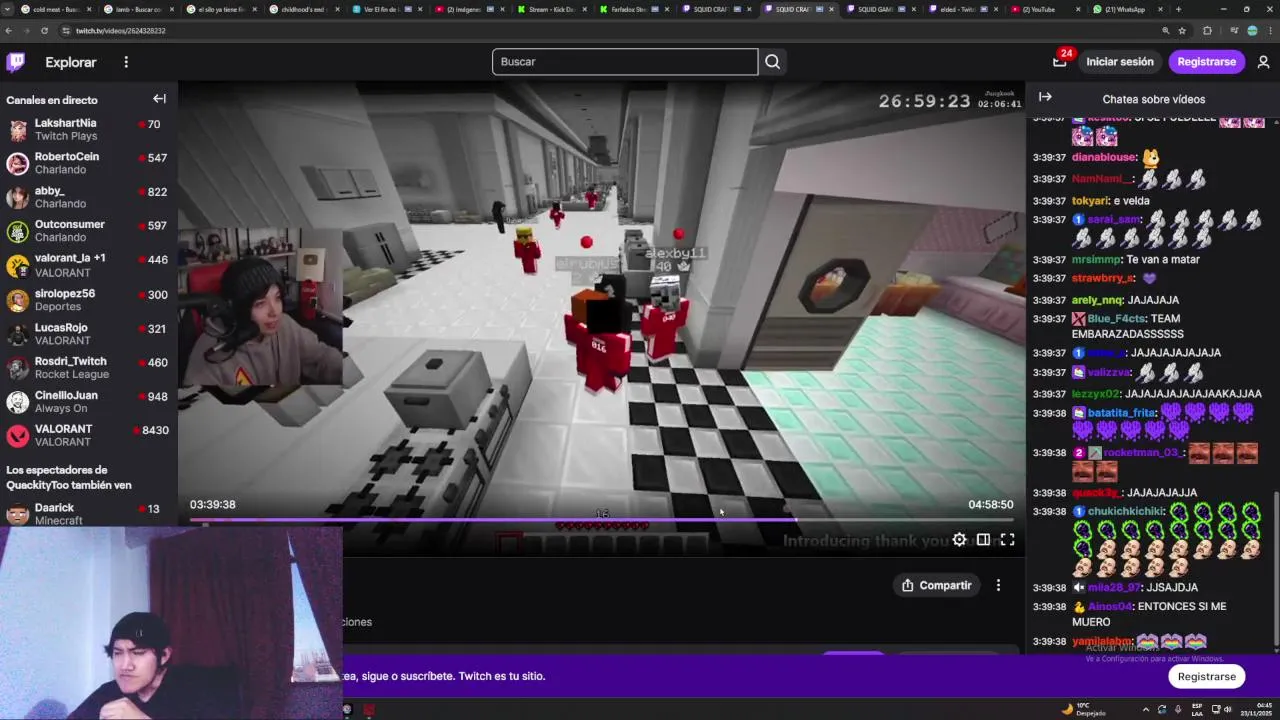Click the Compartir share button

pyautogui.click(x=937, y=585)
